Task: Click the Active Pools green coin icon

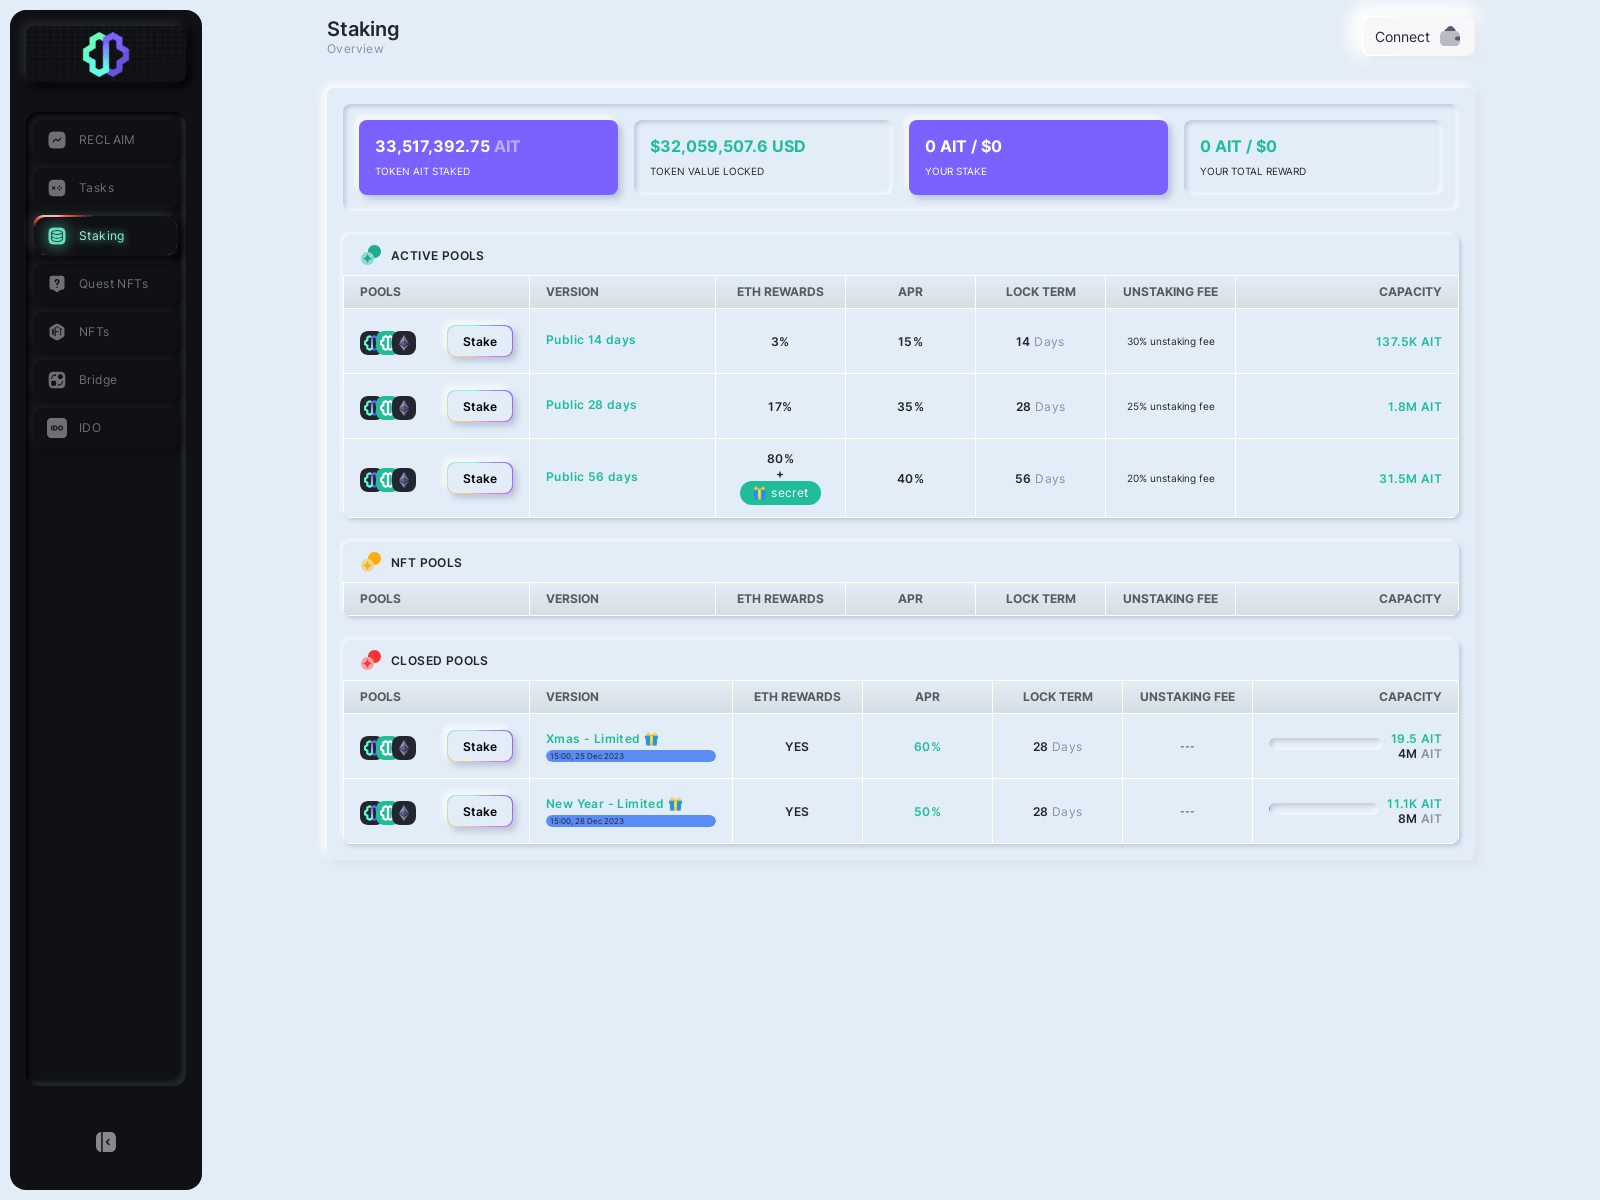Action: click(x=371, y=255)
